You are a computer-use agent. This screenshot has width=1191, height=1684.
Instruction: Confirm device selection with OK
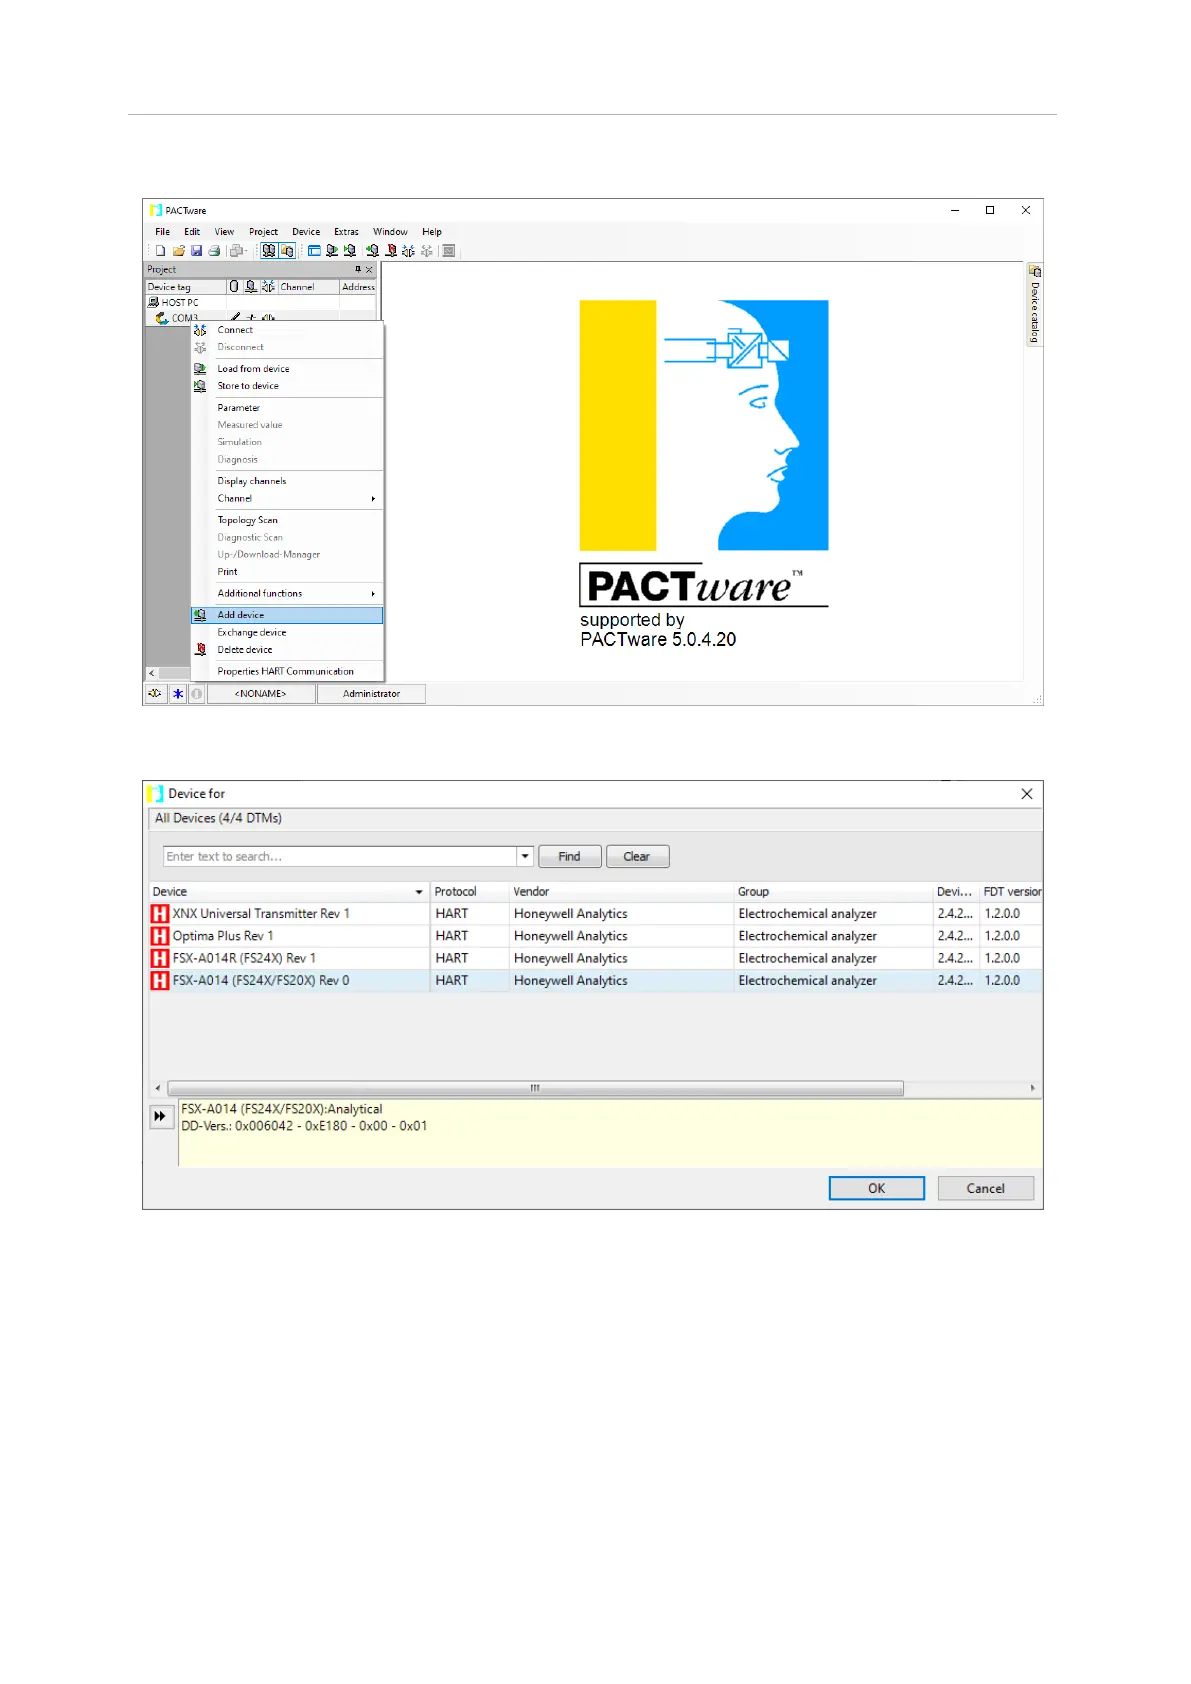(876, 1188)
